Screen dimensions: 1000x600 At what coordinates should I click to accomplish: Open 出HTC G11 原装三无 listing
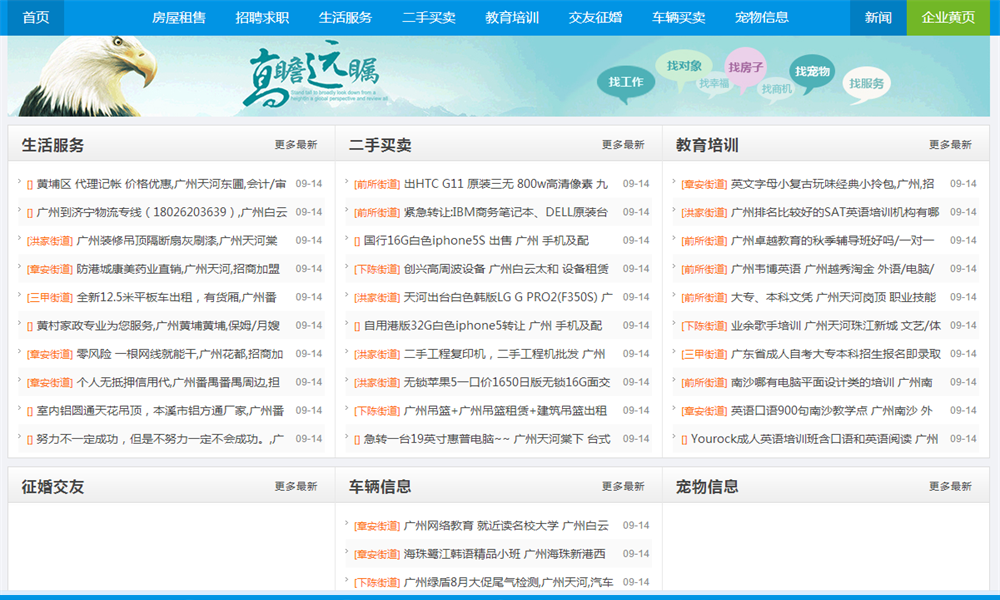coord(506,184)
